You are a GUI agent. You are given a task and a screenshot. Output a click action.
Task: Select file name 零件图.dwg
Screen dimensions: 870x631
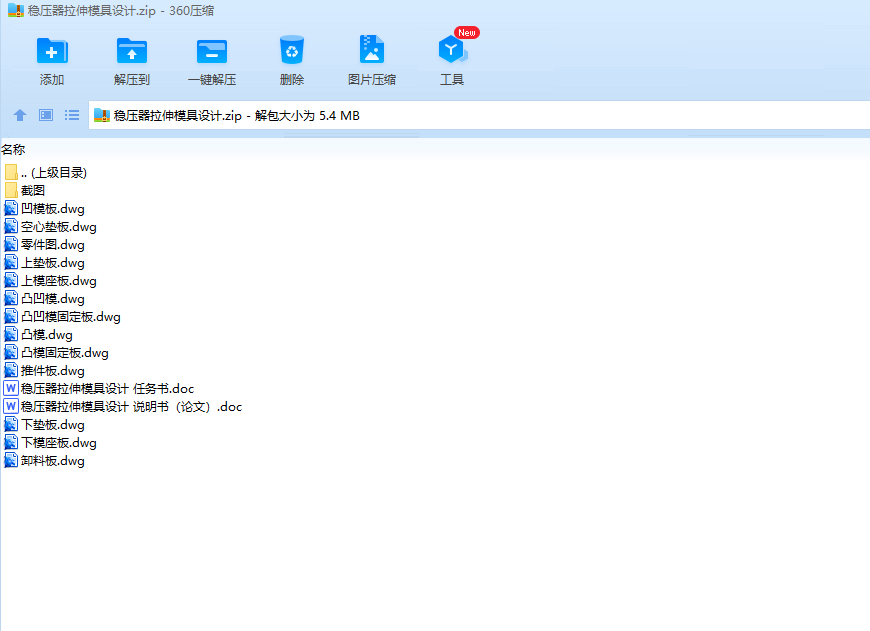click(x=53, y=245)
